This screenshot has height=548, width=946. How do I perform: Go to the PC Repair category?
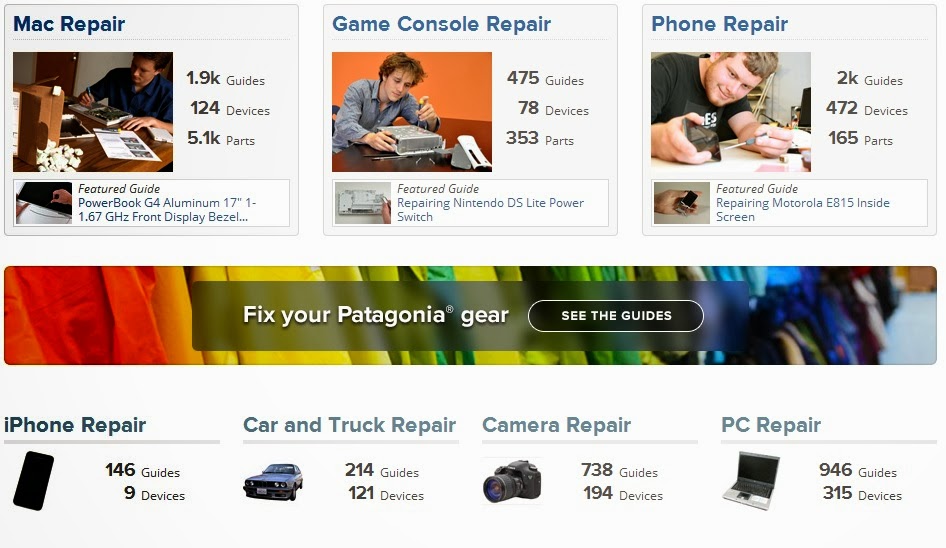(771, 425)
